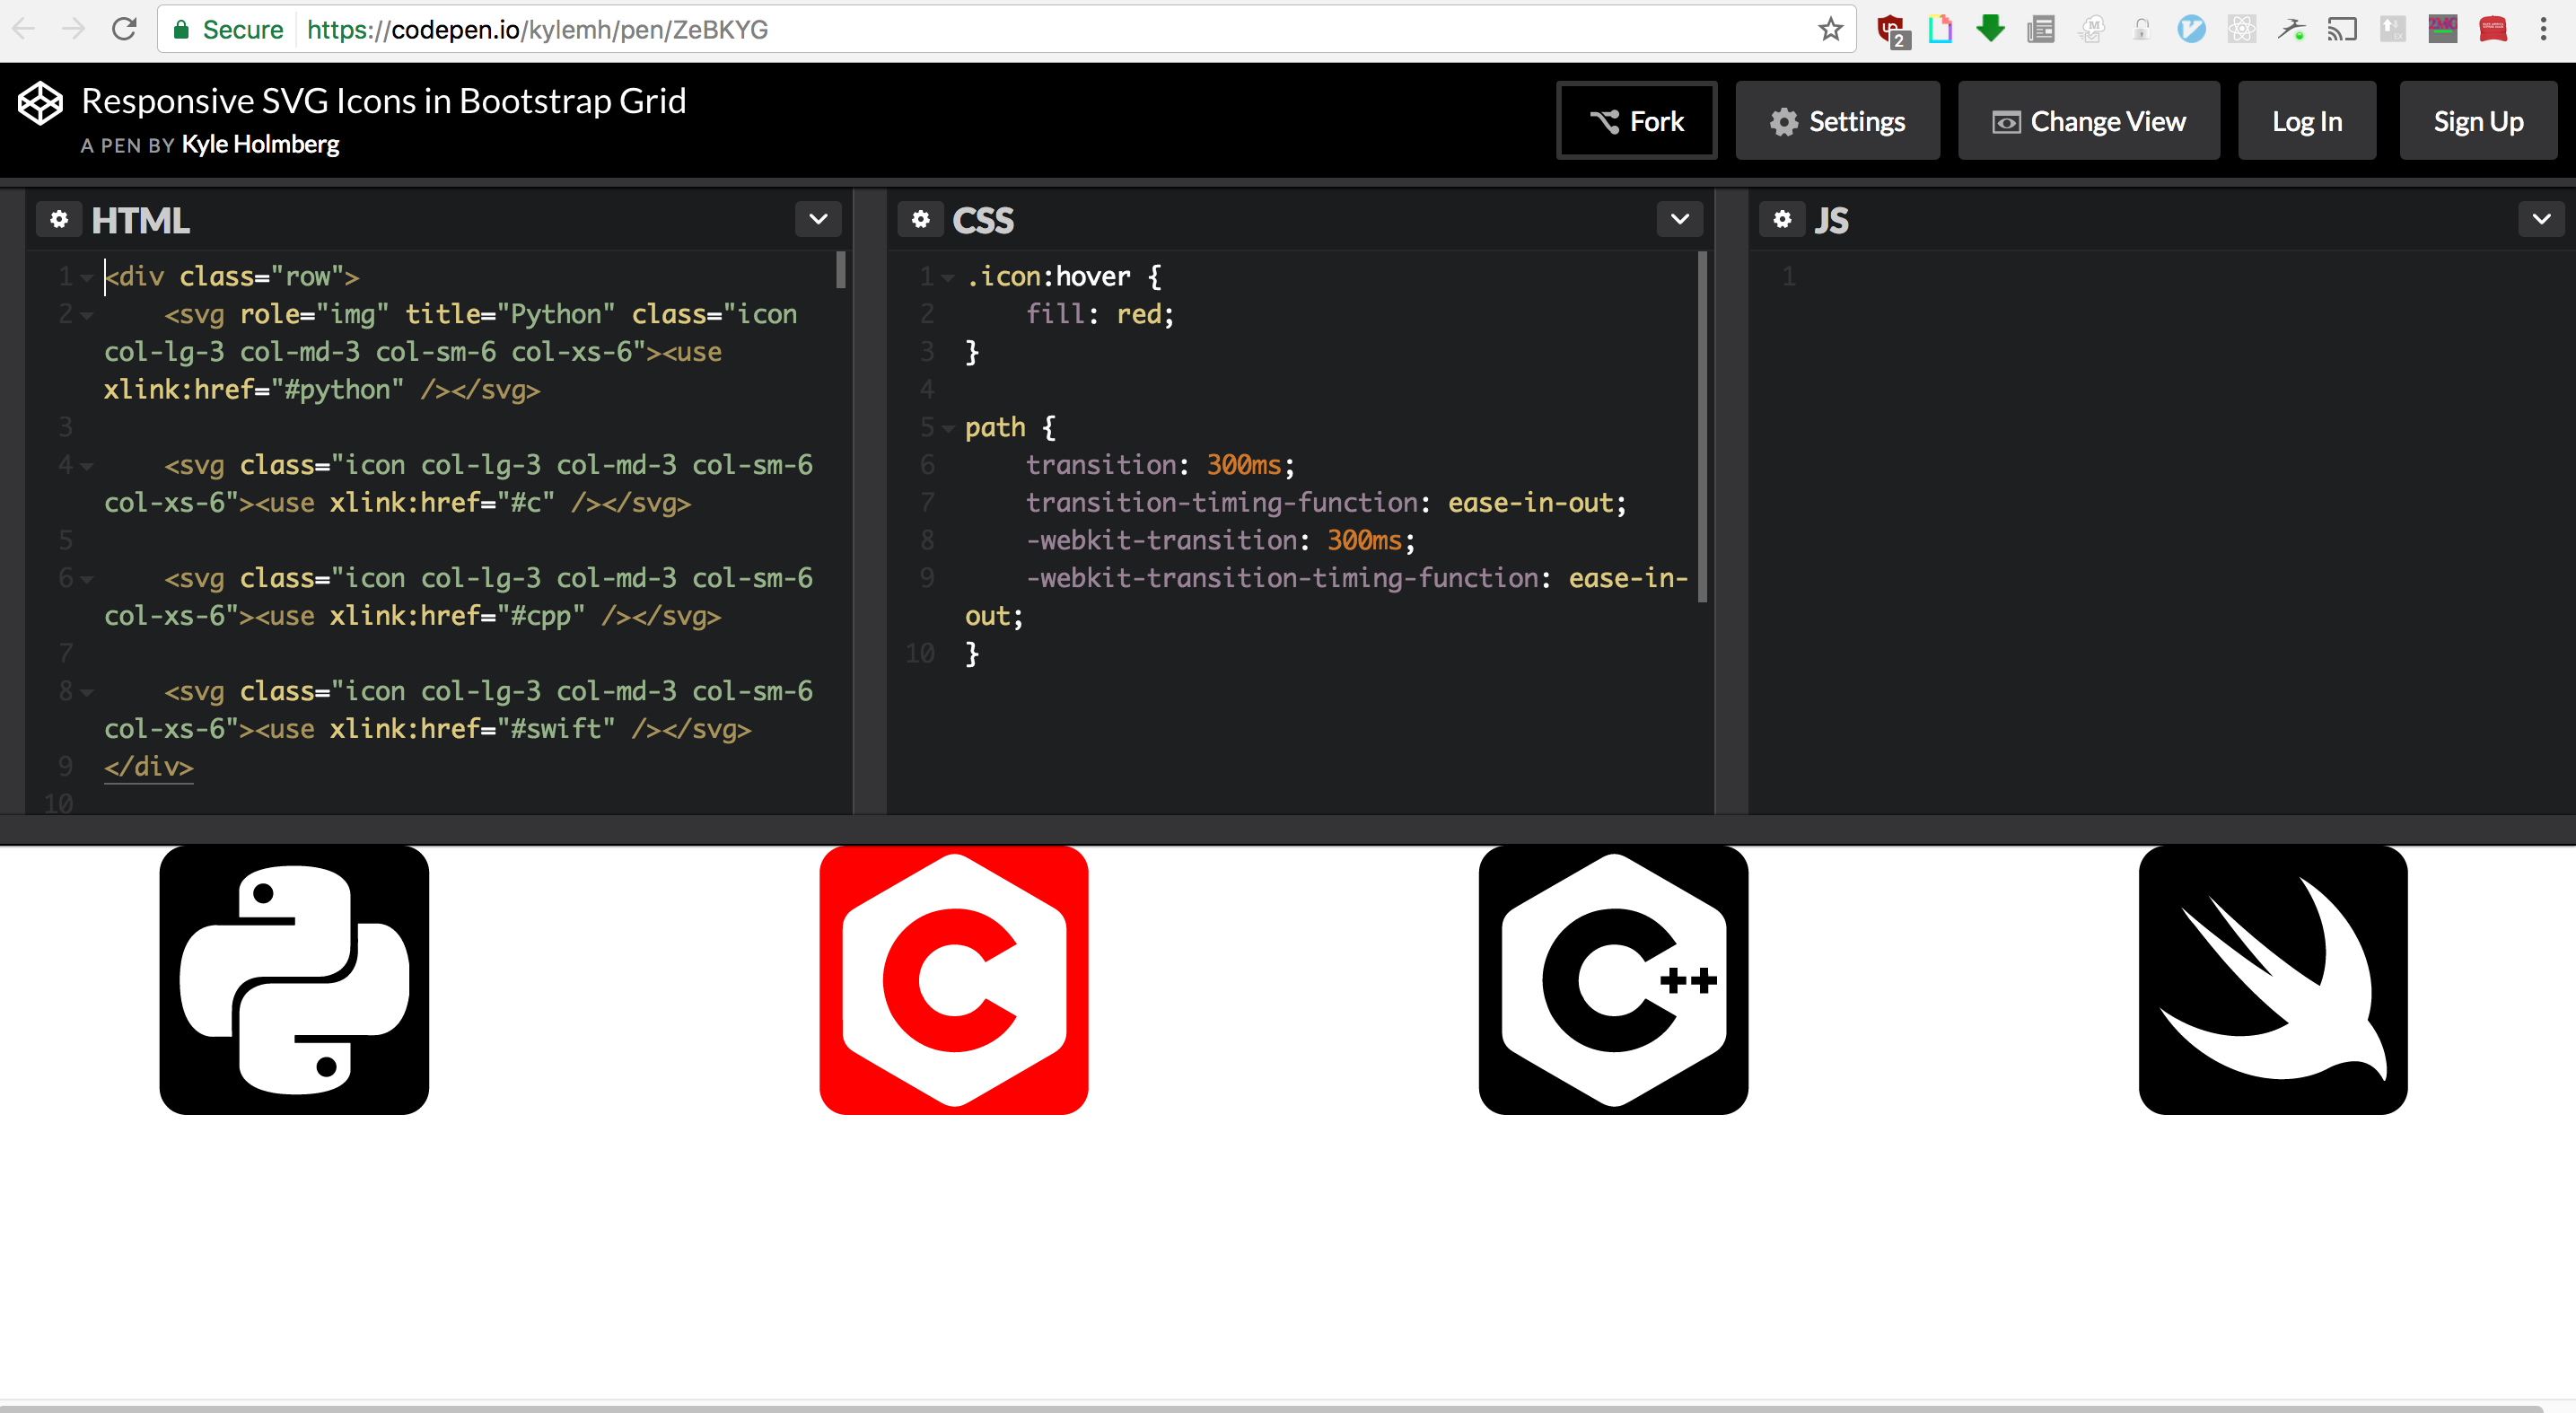Collapse HTML line 8 fold arrow

[x=87, y=692]
